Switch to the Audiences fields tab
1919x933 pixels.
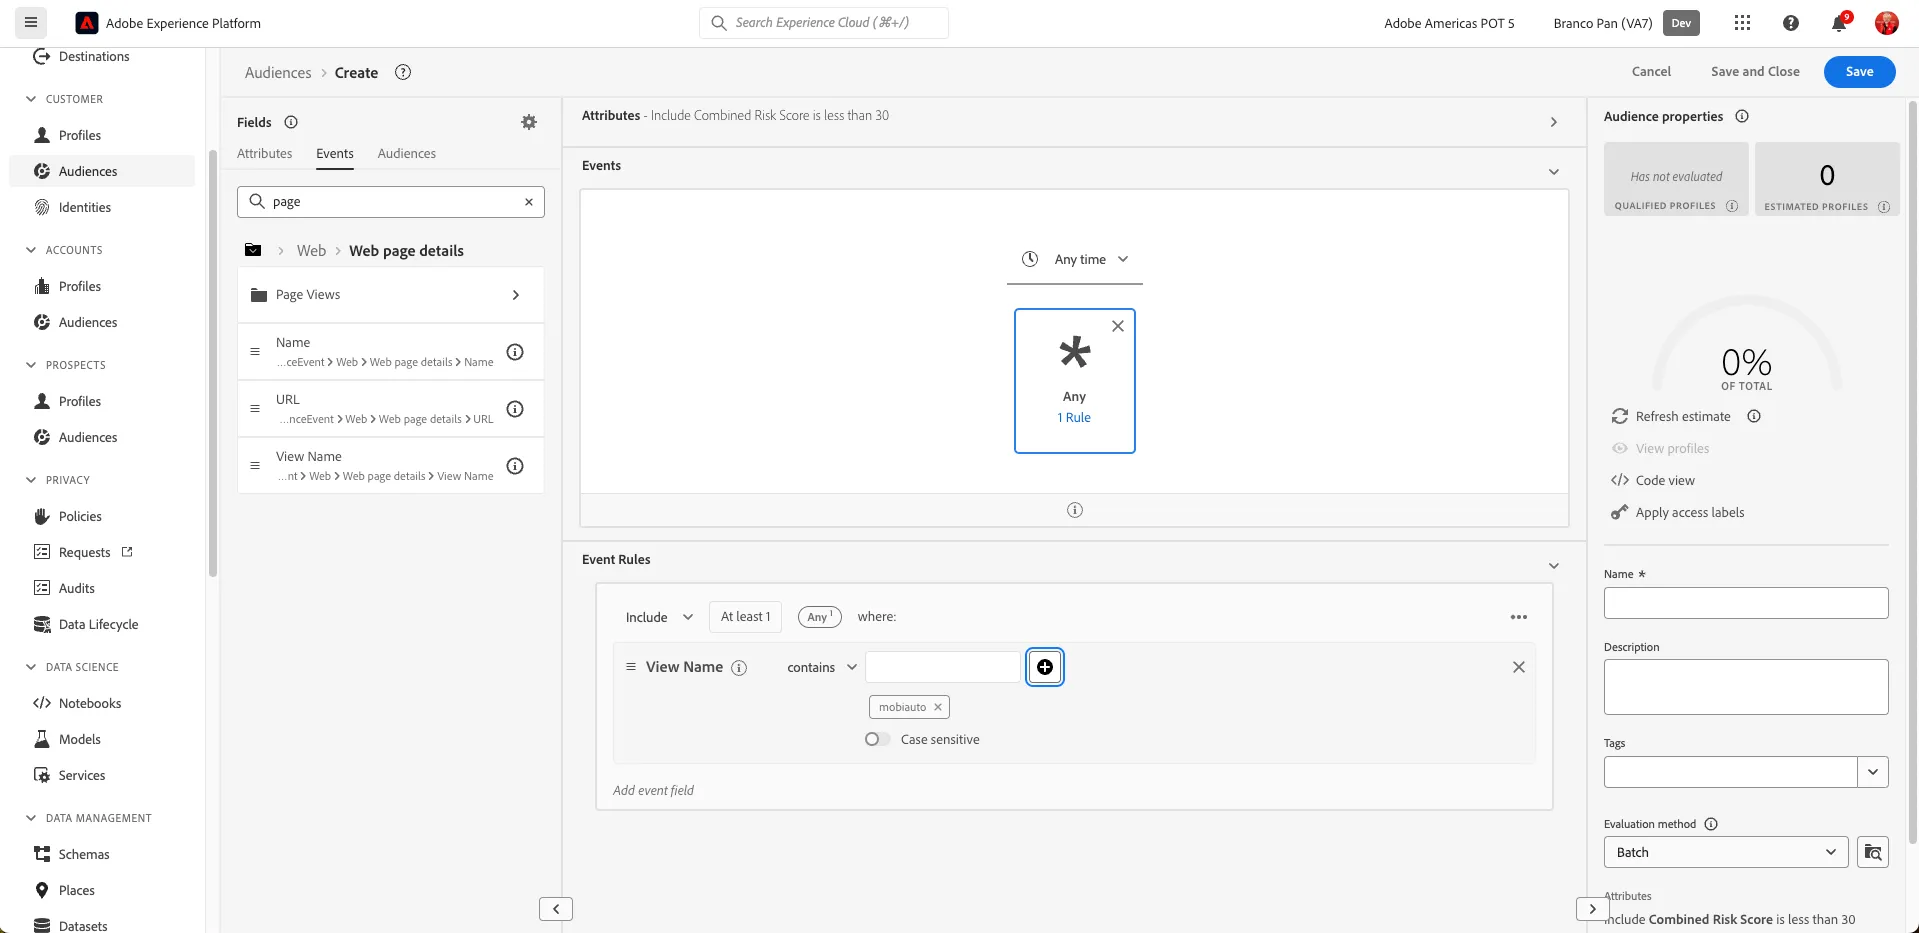[407, 153]
